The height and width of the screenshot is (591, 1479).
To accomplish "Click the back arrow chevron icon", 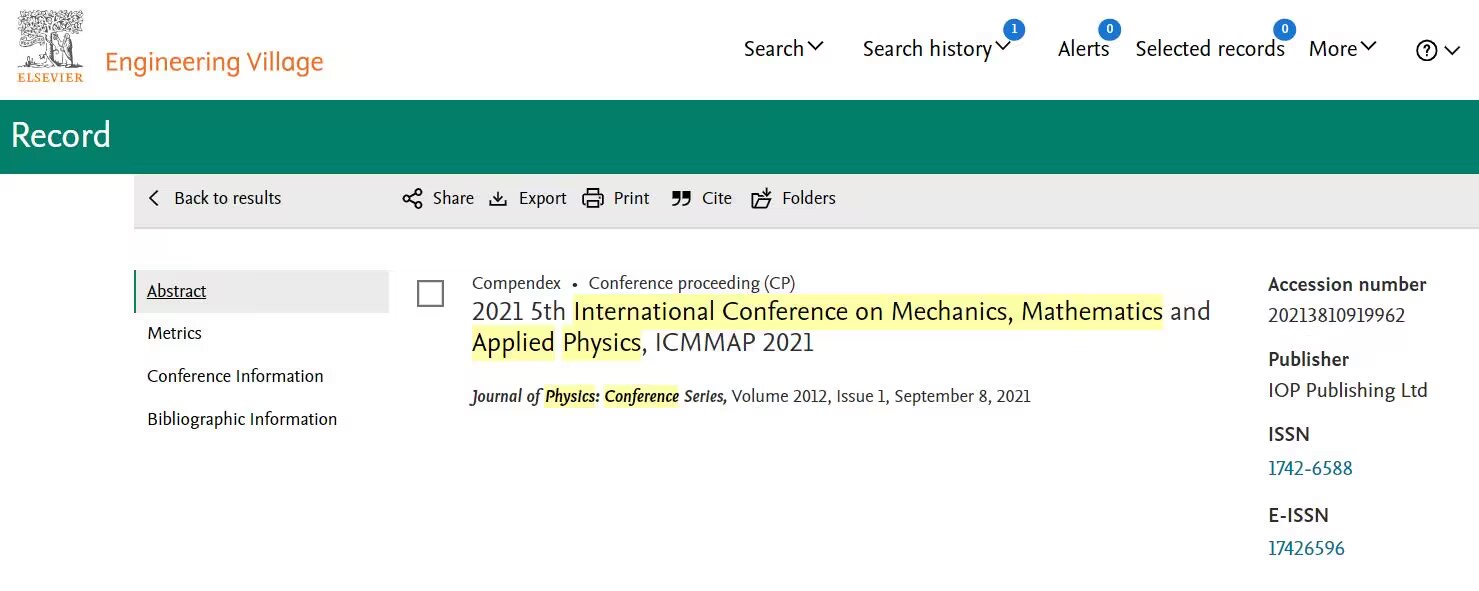I will [x=154, y=198].
